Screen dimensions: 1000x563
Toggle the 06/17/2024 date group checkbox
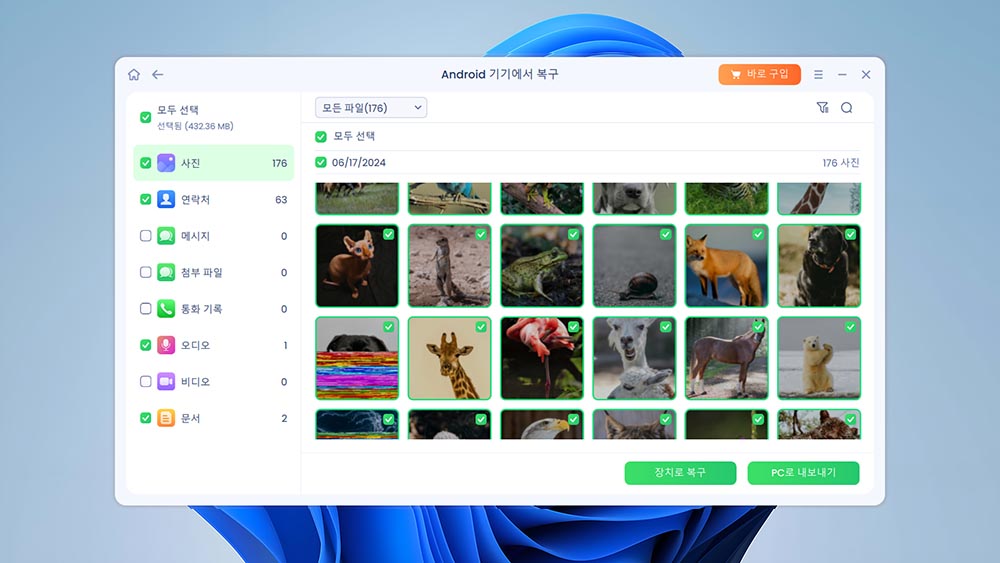click(321, 163)
